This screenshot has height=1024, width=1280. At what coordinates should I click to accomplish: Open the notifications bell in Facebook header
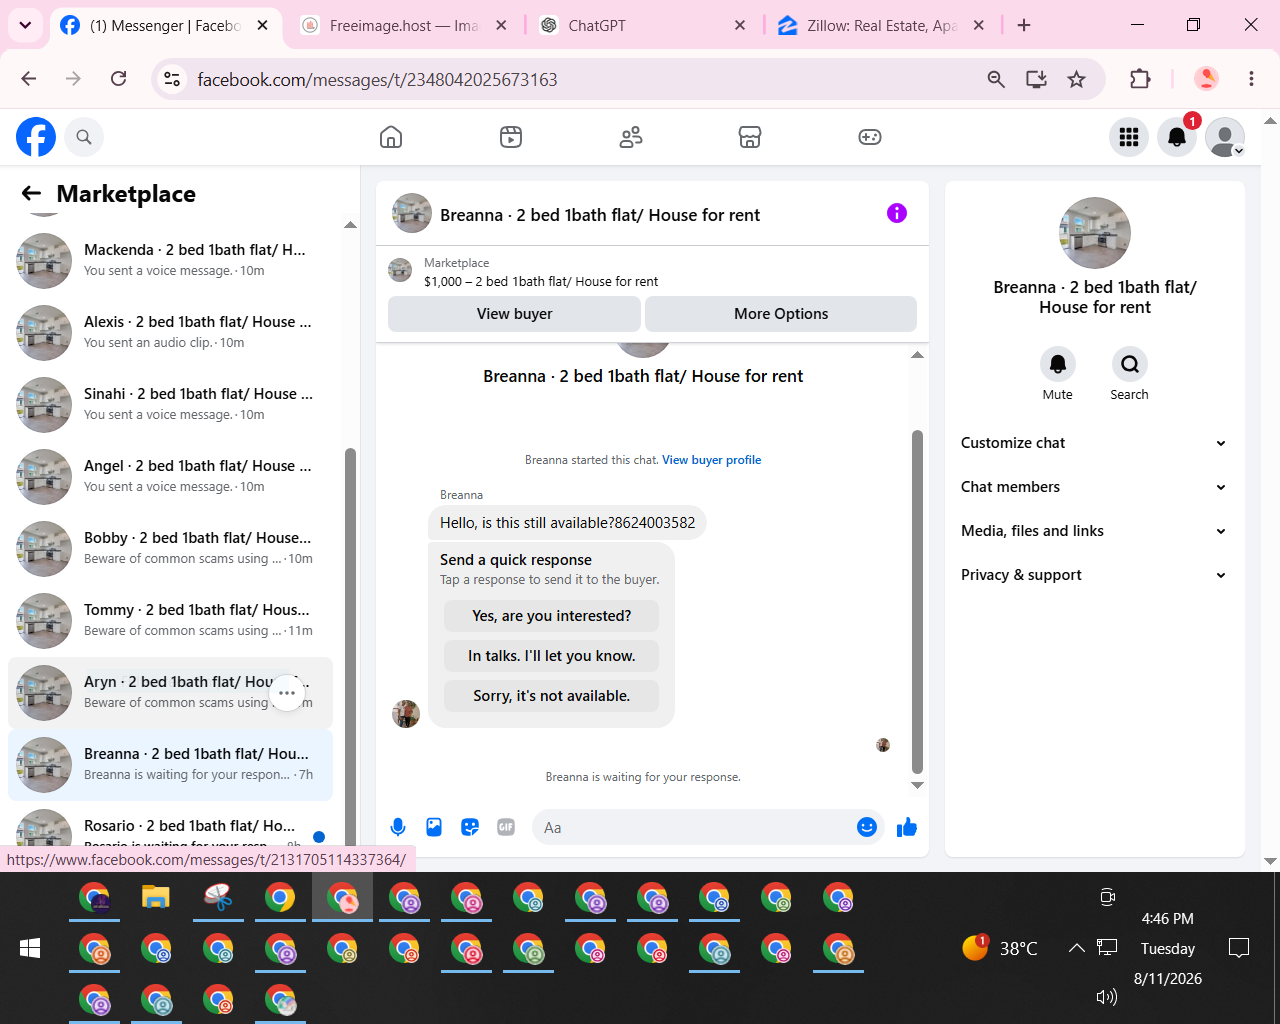1177,137
